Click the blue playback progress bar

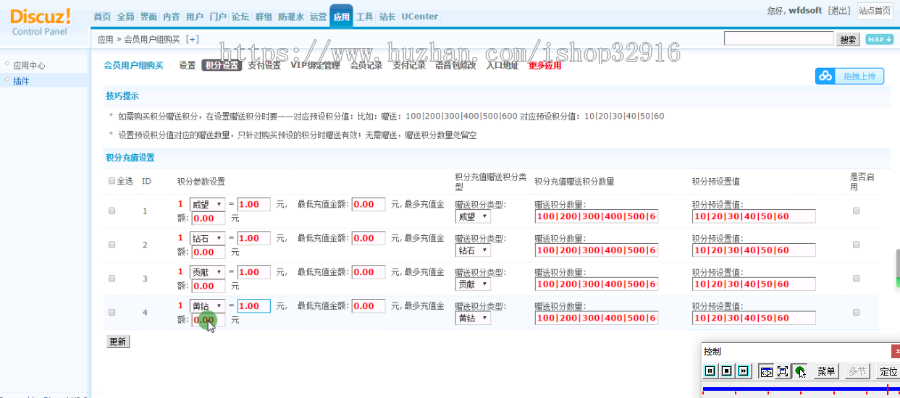pos(801,389)
